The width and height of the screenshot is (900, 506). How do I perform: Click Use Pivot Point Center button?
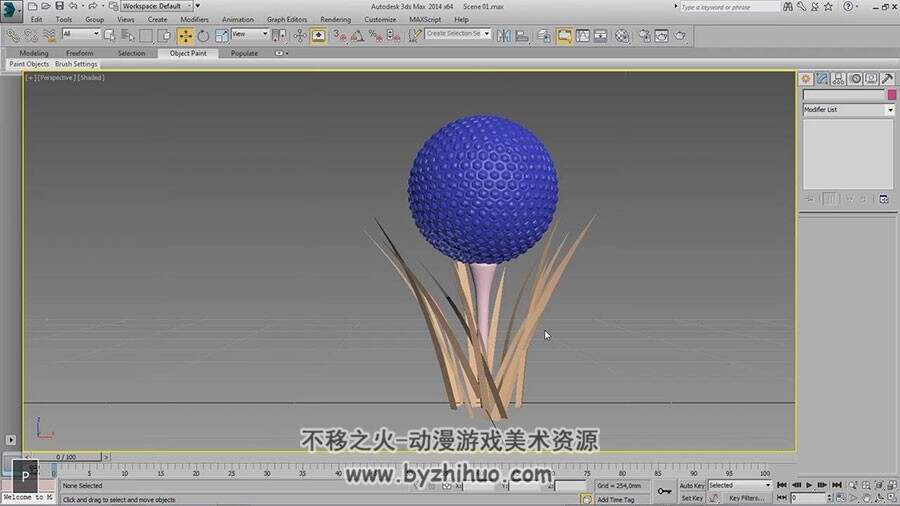pos(279,36)
